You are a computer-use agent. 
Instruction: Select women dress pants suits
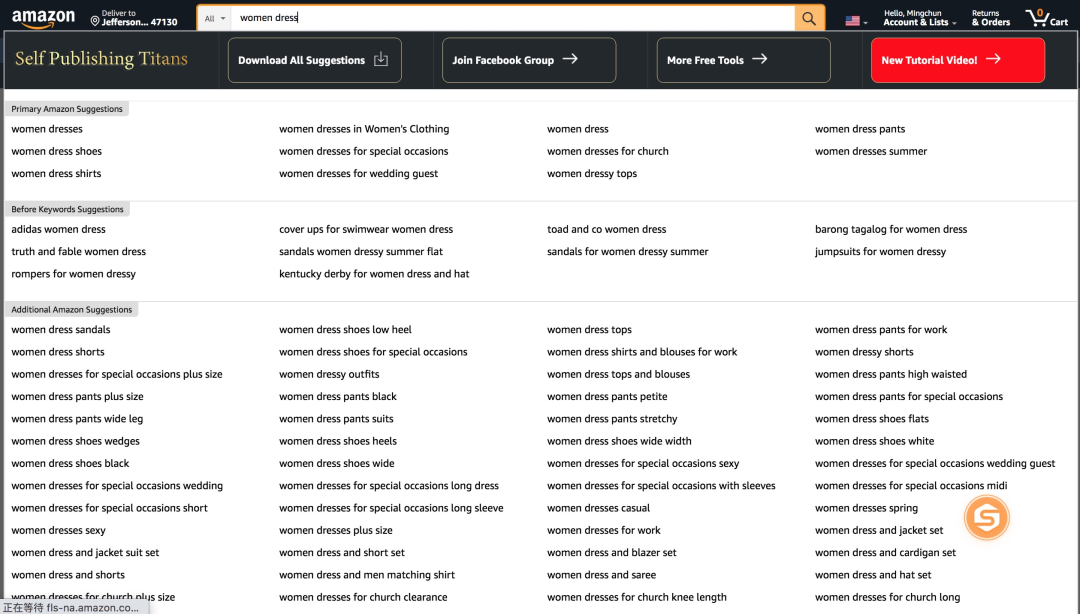[336, 419]
